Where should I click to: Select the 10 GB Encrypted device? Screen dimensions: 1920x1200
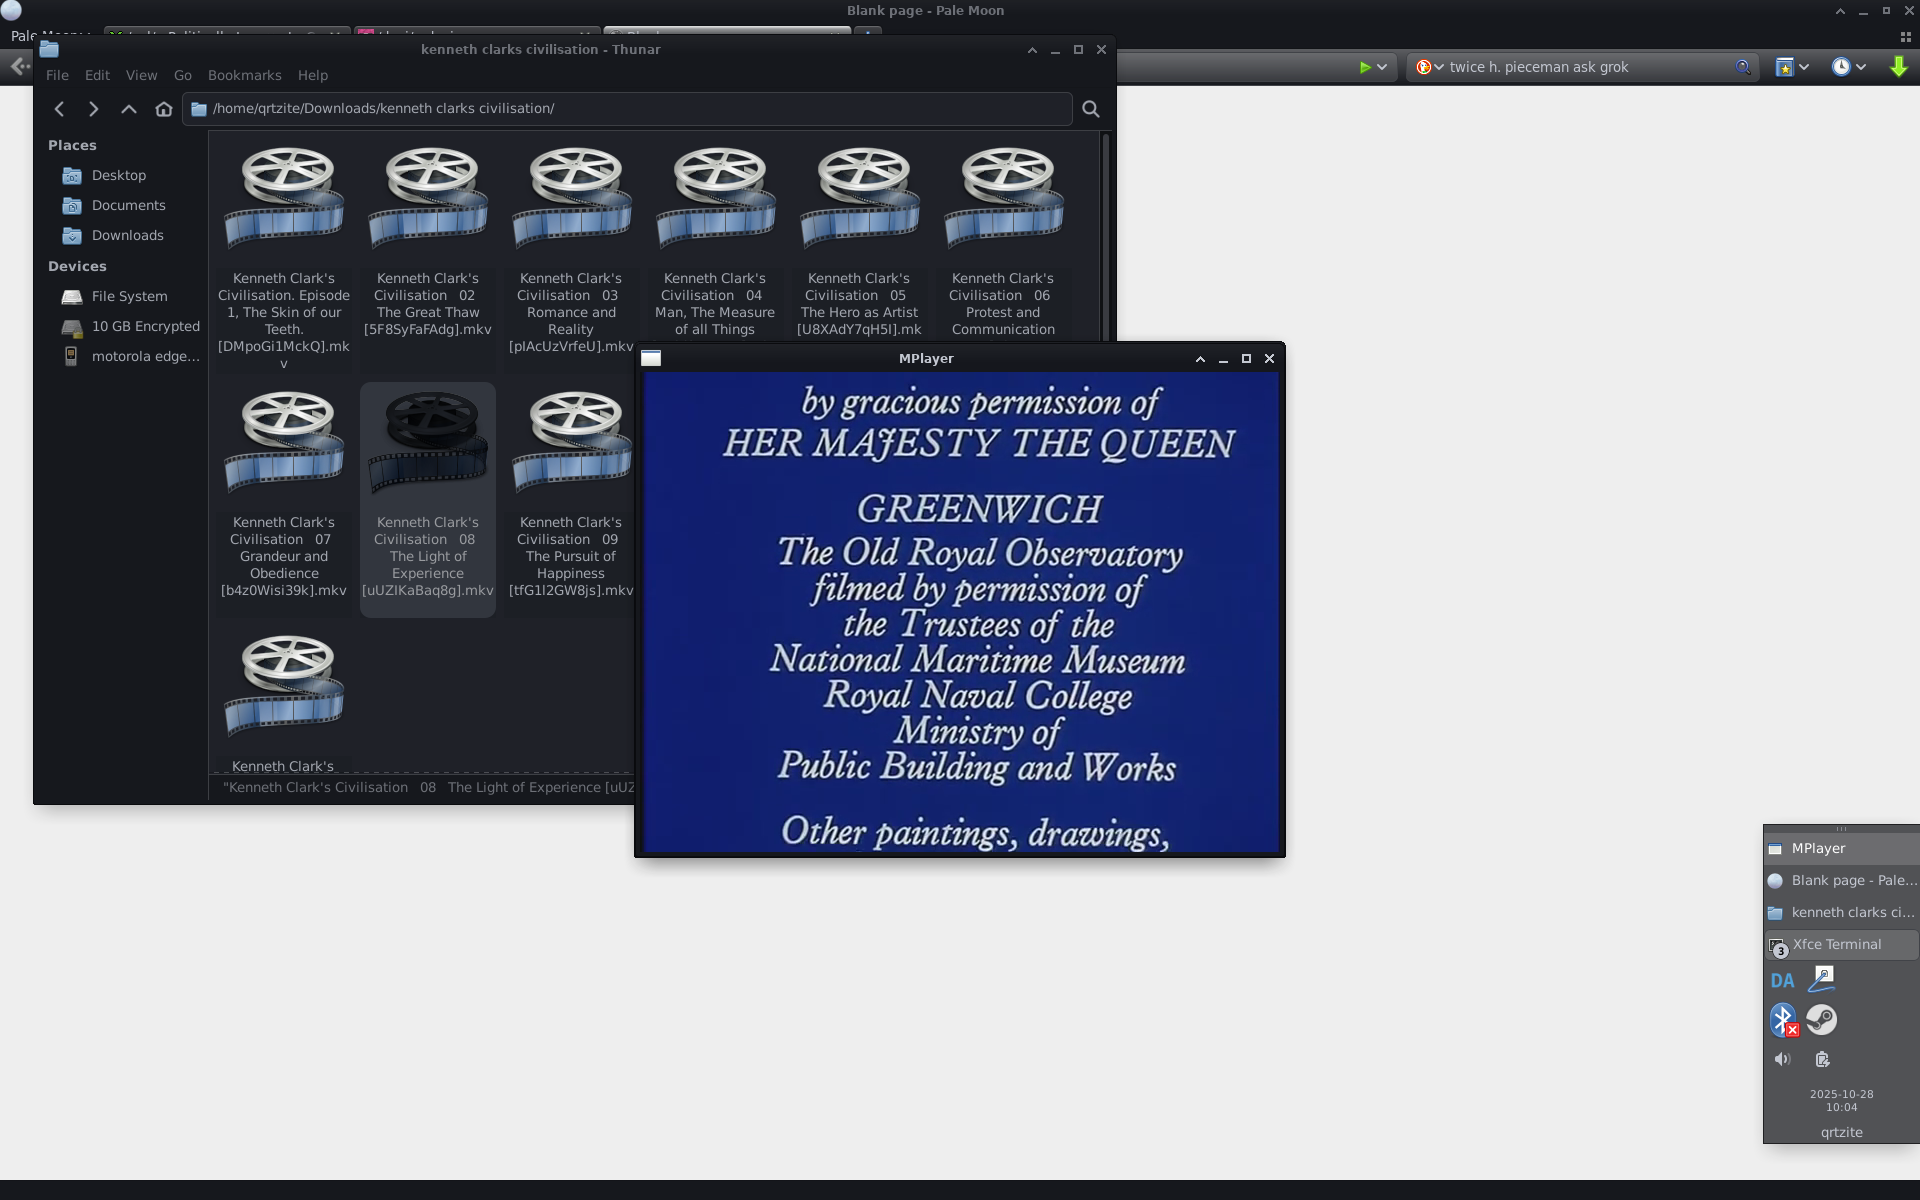point(145,326)
